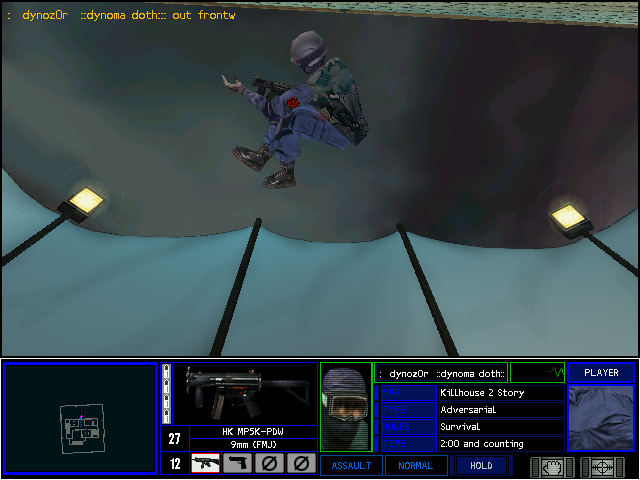Click the magazine rounds indicator column
The image size is (640, 480).
[166, 394]
